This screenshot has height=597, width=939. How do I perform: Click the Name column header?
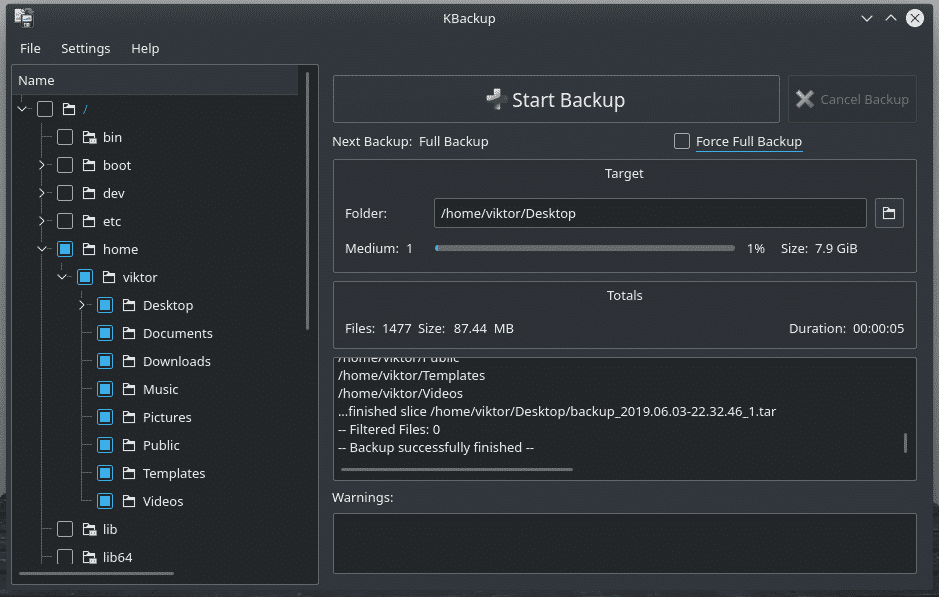[x=155, y=80]
